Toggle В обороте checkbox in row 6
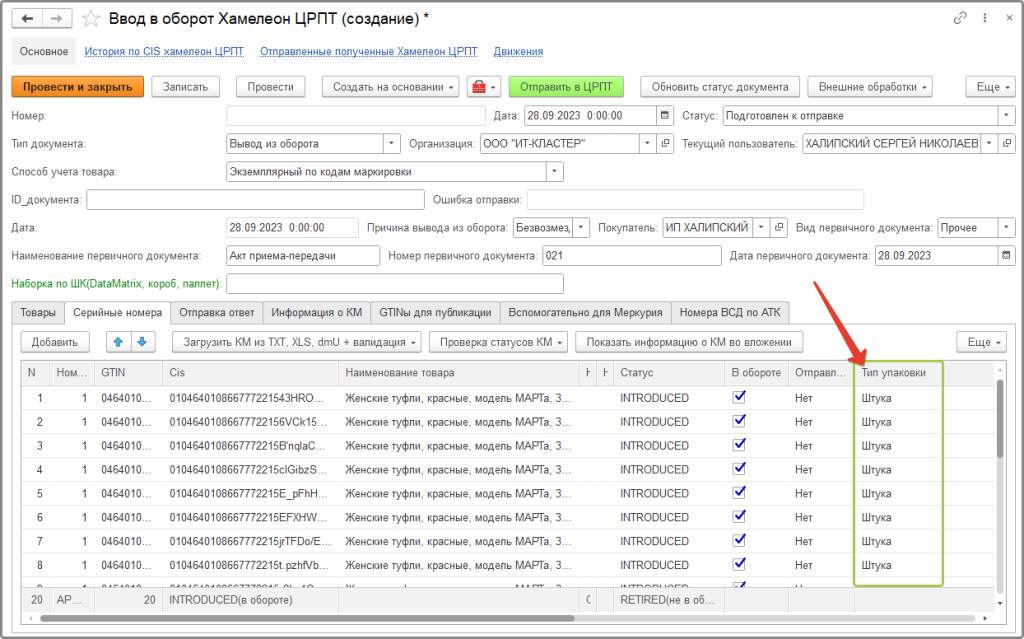The image size is (1024, 639). [x=739, y=517]
